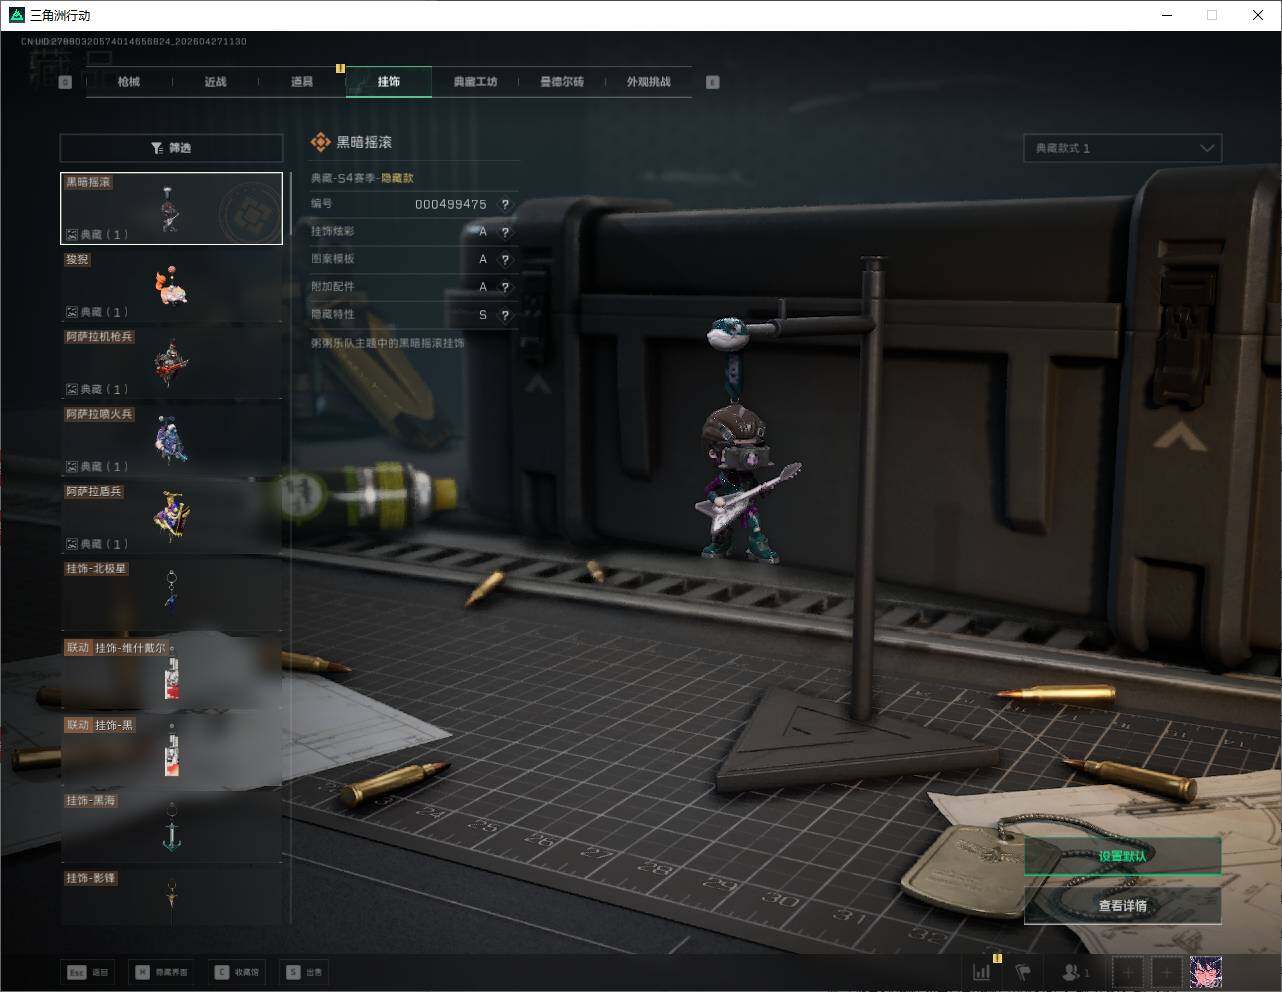
Task: Click the second empty teammate plus slot
Action: 1166,972
